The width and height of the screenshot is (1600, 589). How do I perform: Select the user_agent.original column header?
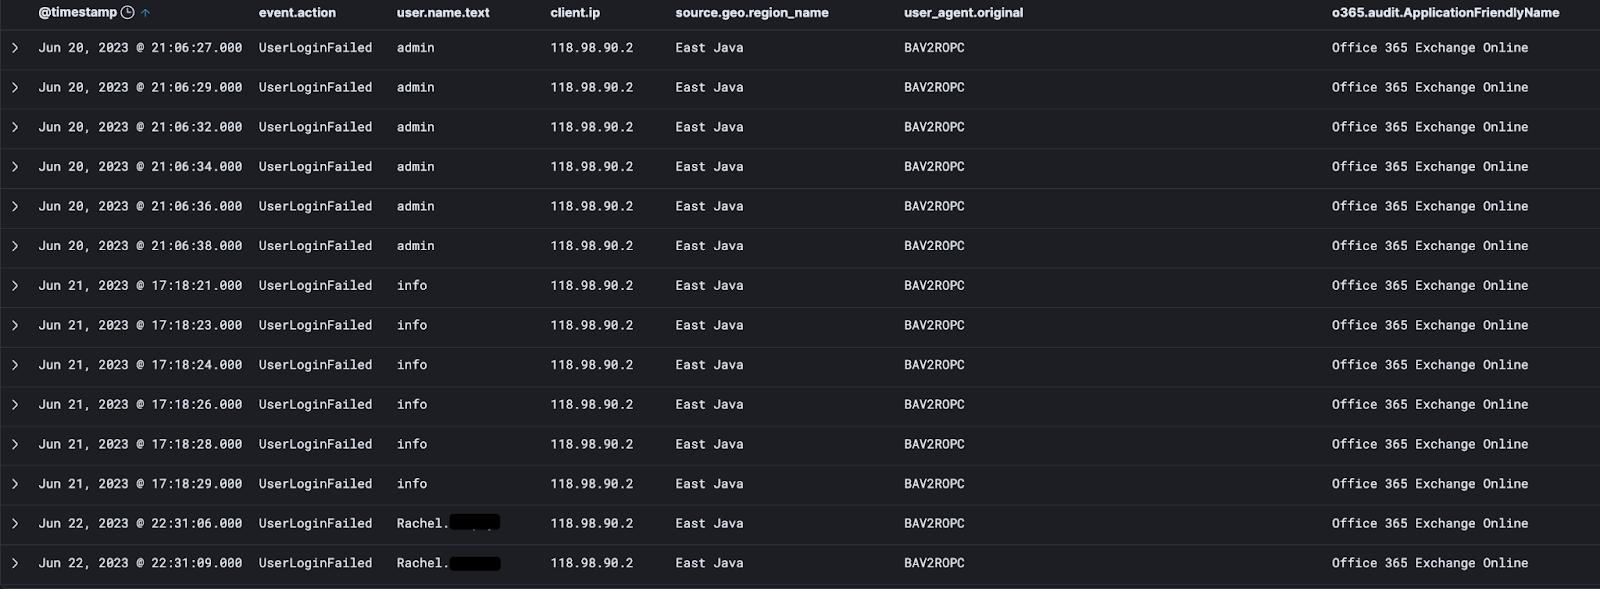(x=962, y=12)
